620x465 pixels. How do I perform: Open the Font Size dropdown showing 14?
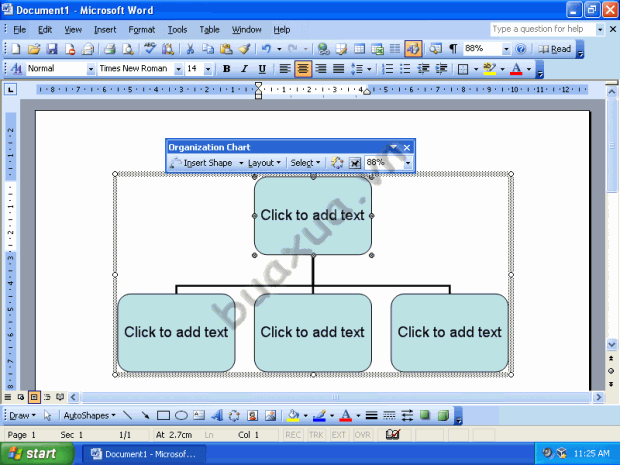tap(208, 69)
